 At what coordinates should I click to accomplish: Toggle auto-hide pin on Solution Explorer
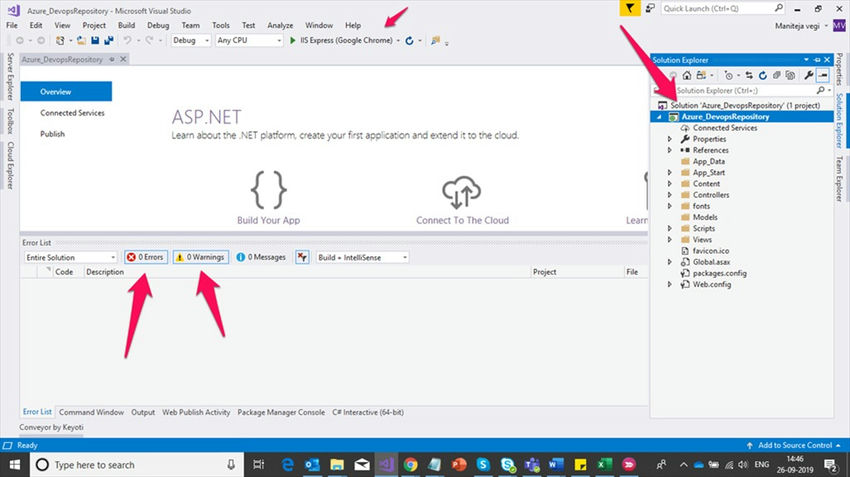pyautogui.click(x=817, y=60)
